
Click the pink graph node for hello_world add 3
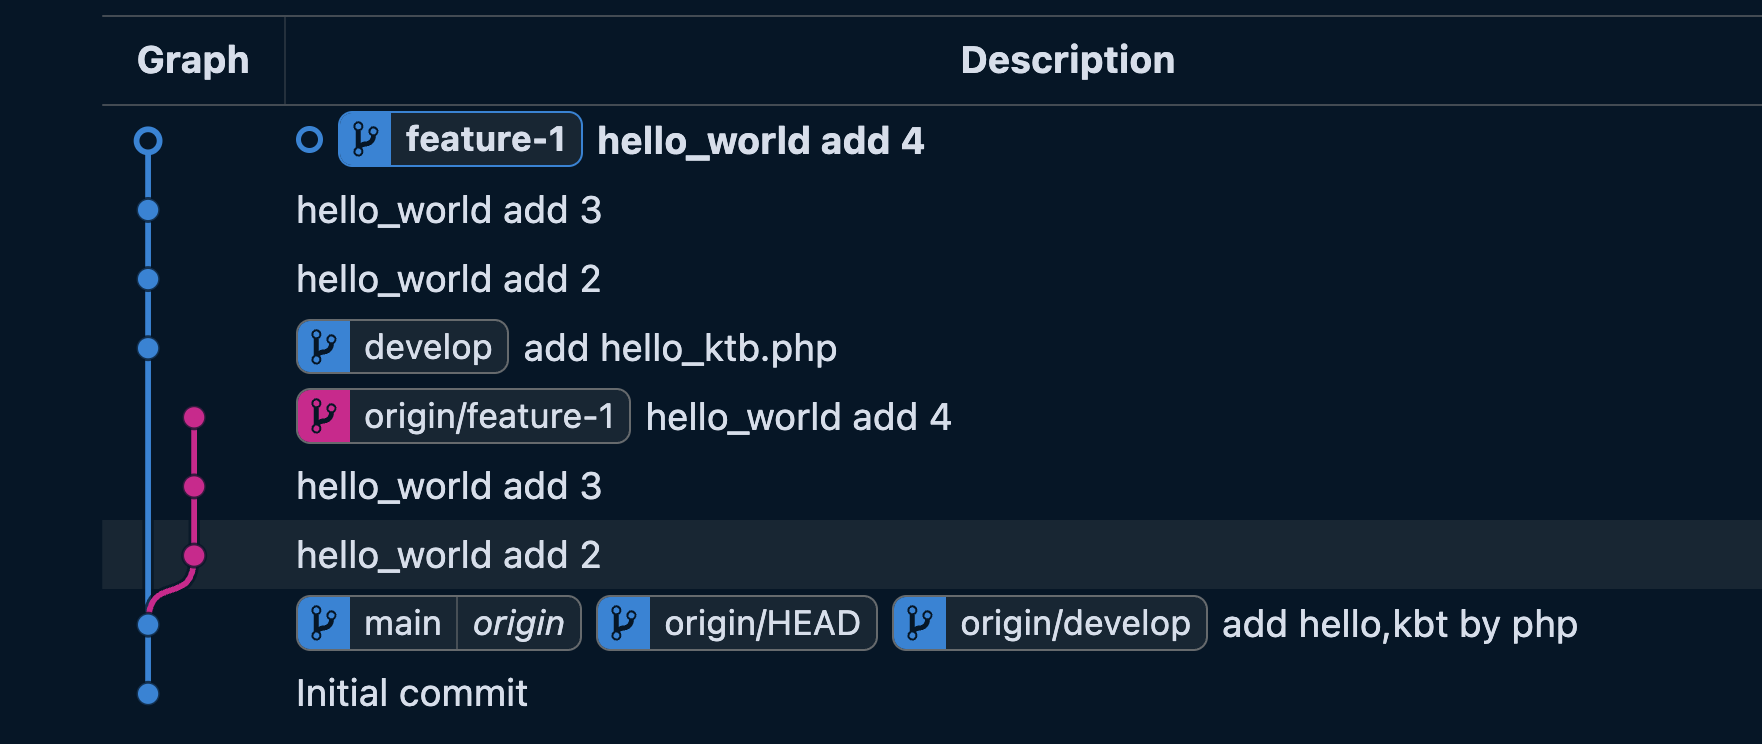coord(194,486)
